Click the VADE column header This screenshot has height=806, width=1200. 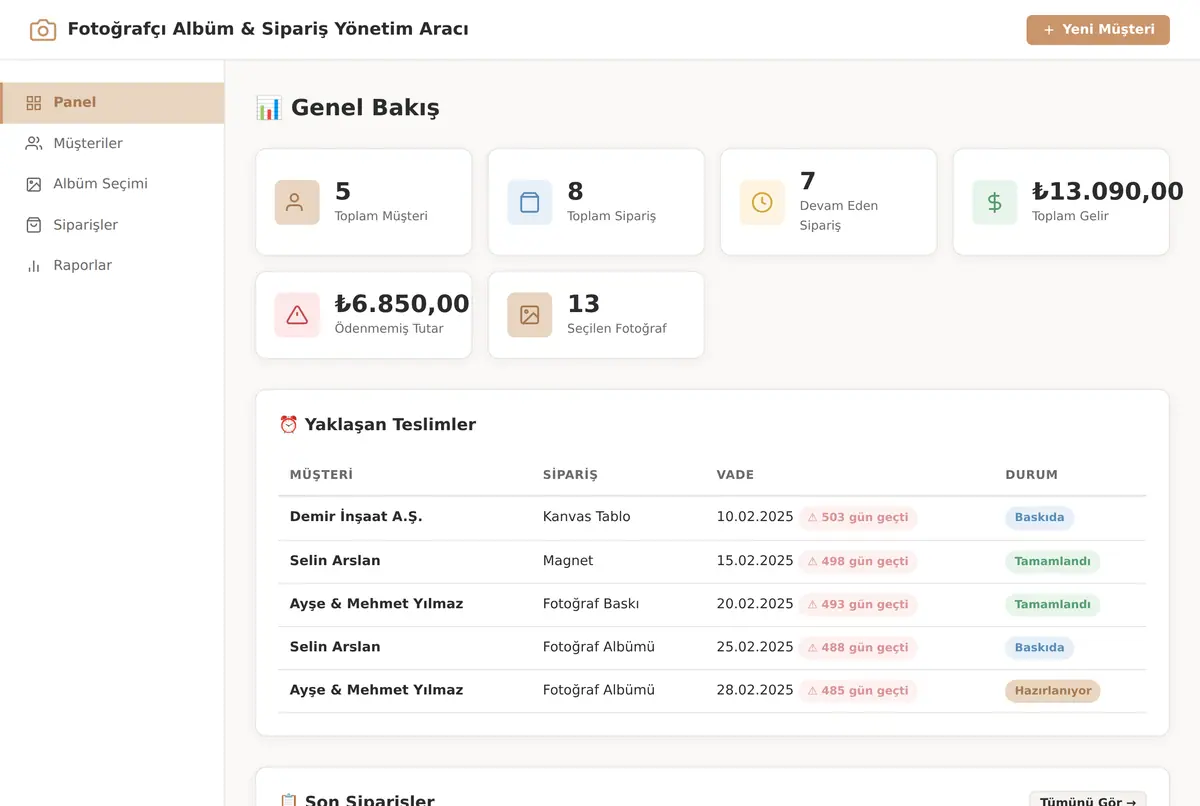coord(735,475)
